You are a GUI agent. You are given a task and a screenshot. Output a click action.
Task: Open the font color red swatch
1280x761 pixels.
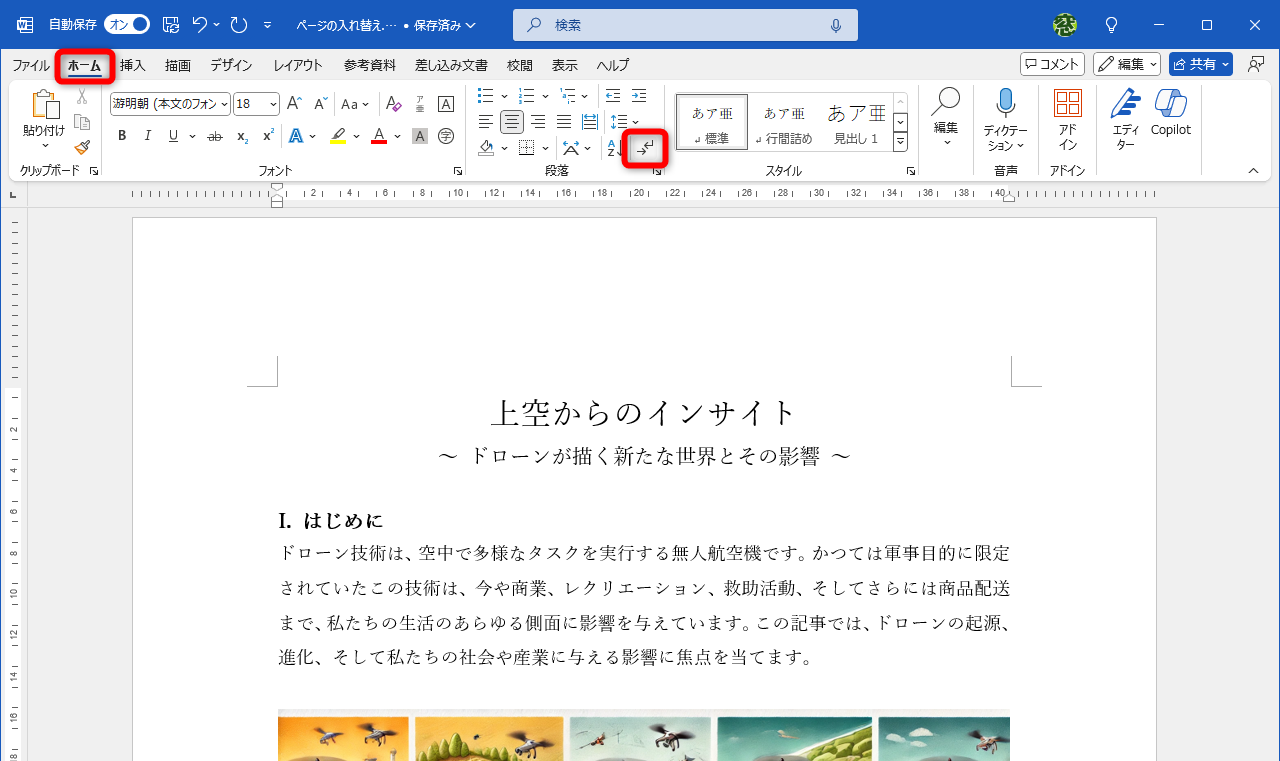[x=378, y=135]
